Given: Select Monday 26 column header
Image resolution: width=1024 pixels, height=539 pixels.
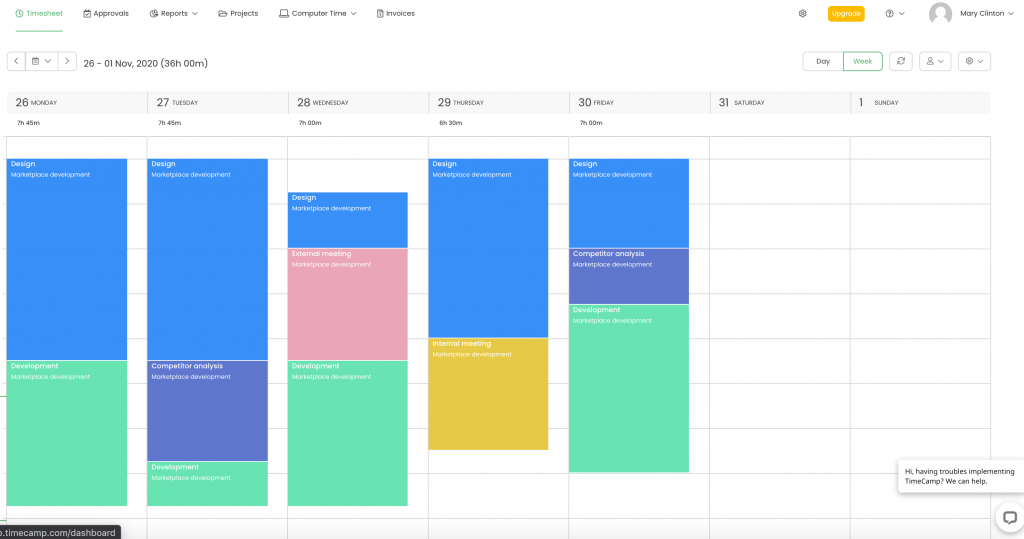Looking at the screenshot, I should click(x=77, y=103).
